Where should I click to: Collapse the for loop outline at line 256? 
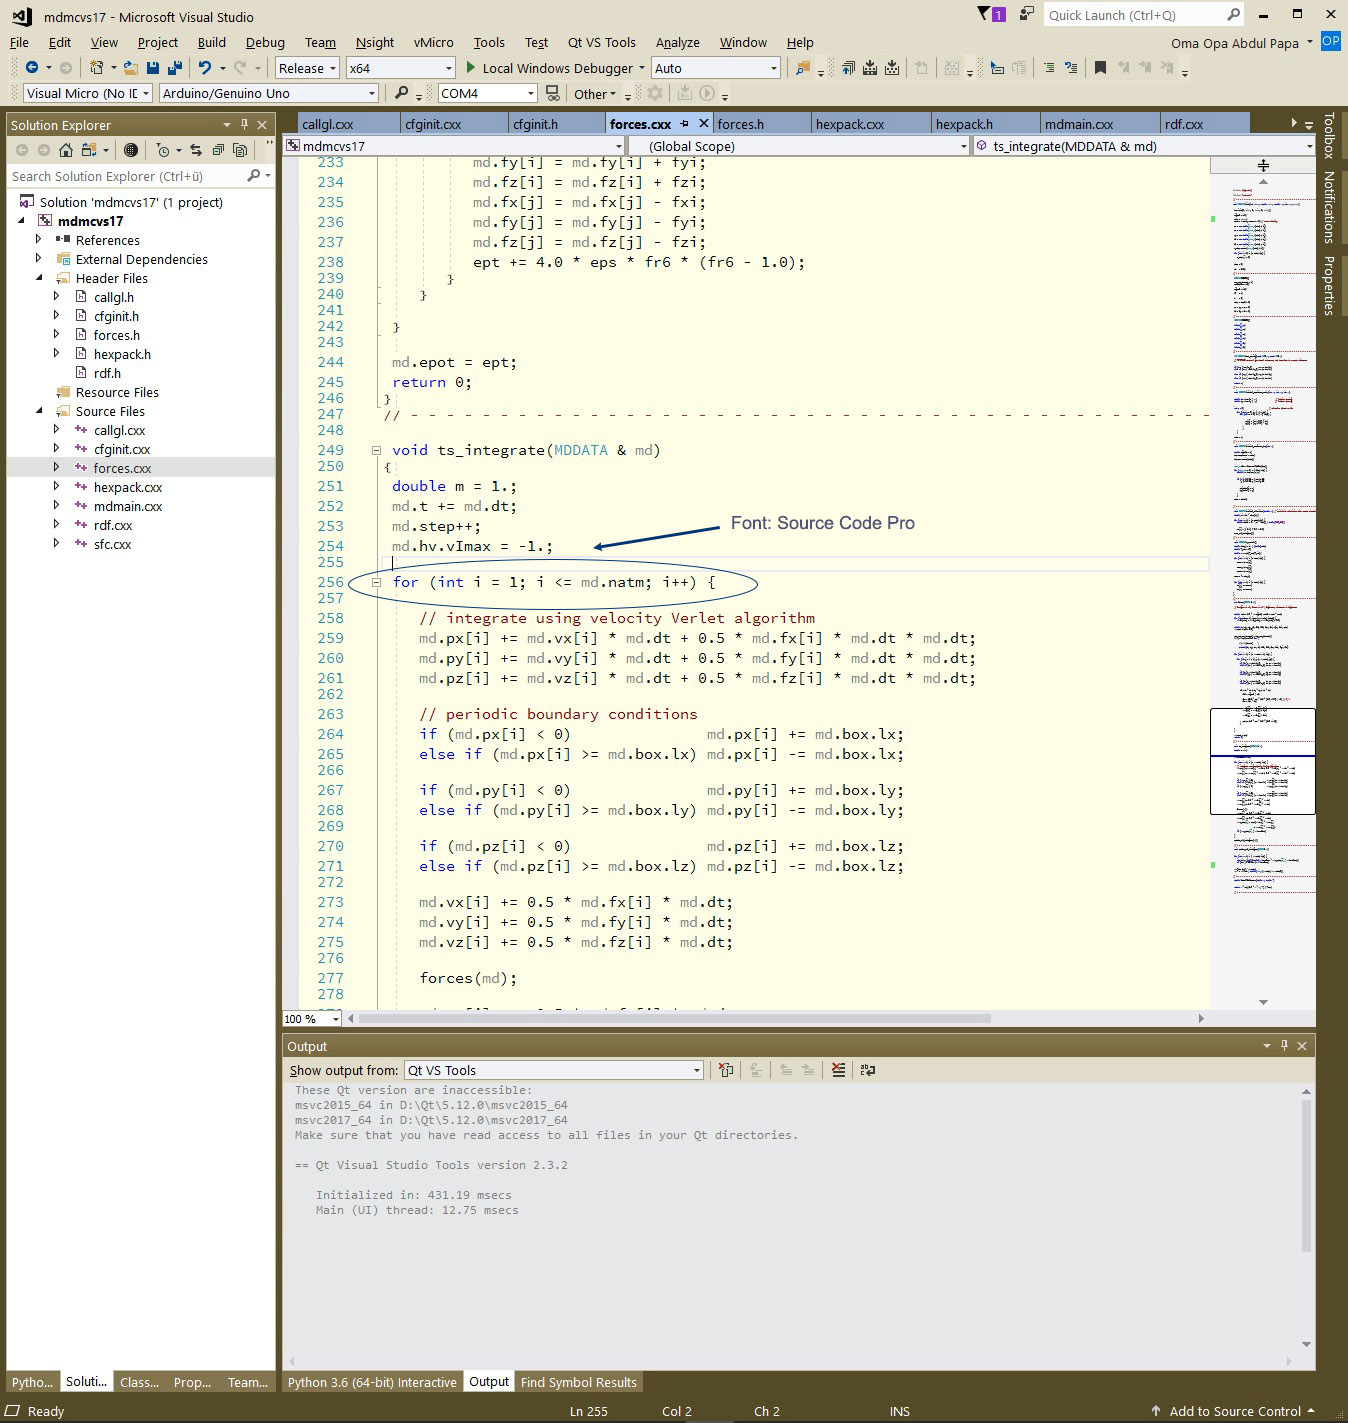[x=377, y=582]
